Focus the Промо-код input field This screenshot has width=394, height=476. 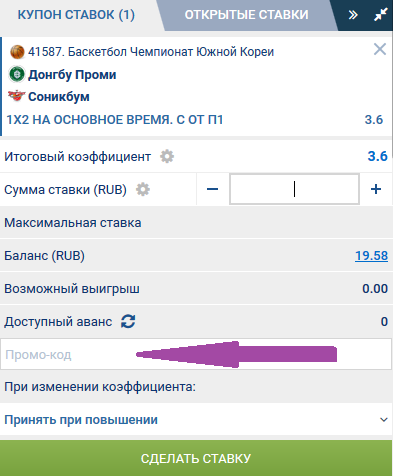196,354
